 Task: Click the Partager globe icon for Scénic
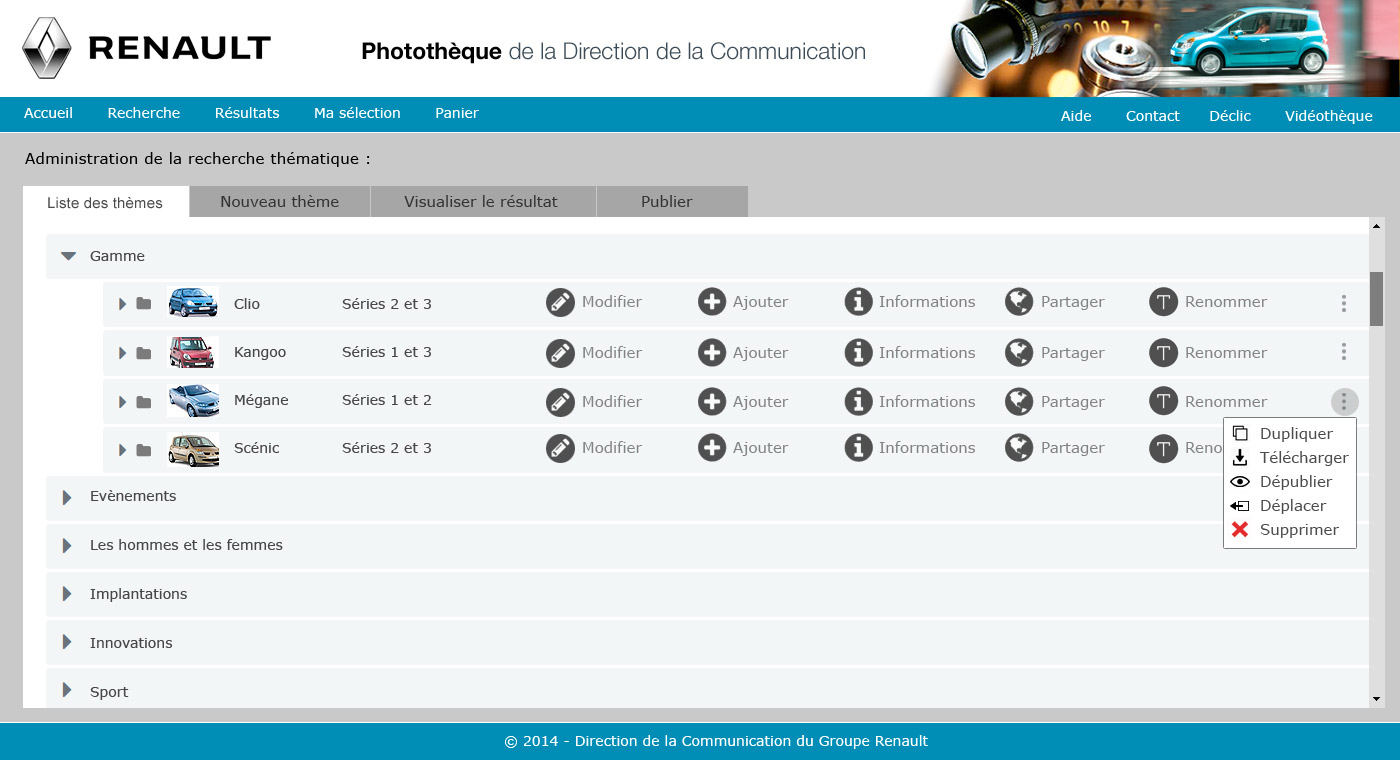coord(1019,448)
